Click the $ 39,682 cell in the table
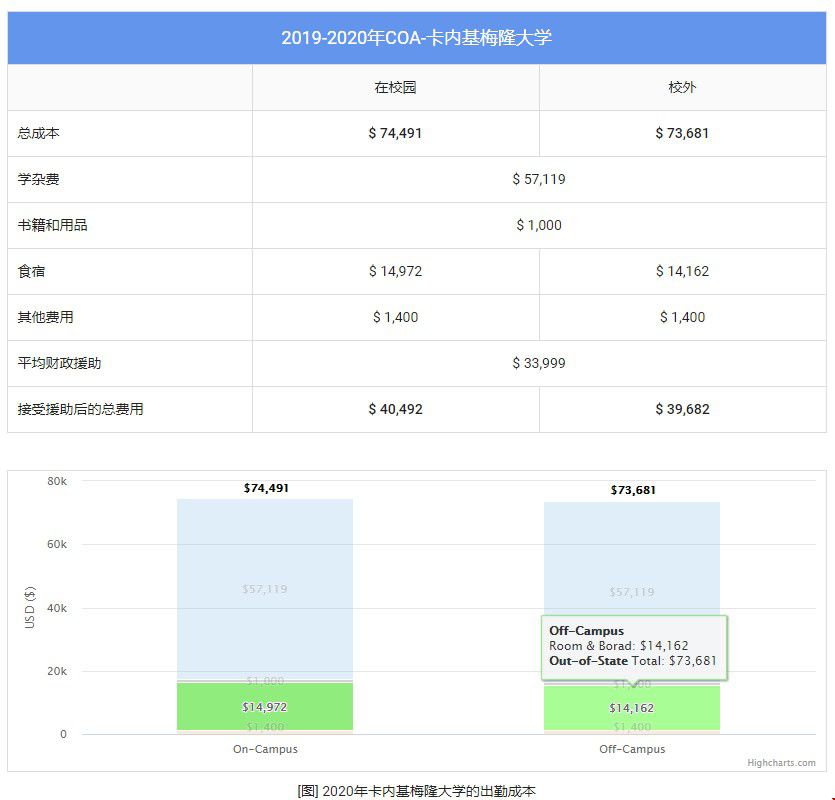 (682, 409)
